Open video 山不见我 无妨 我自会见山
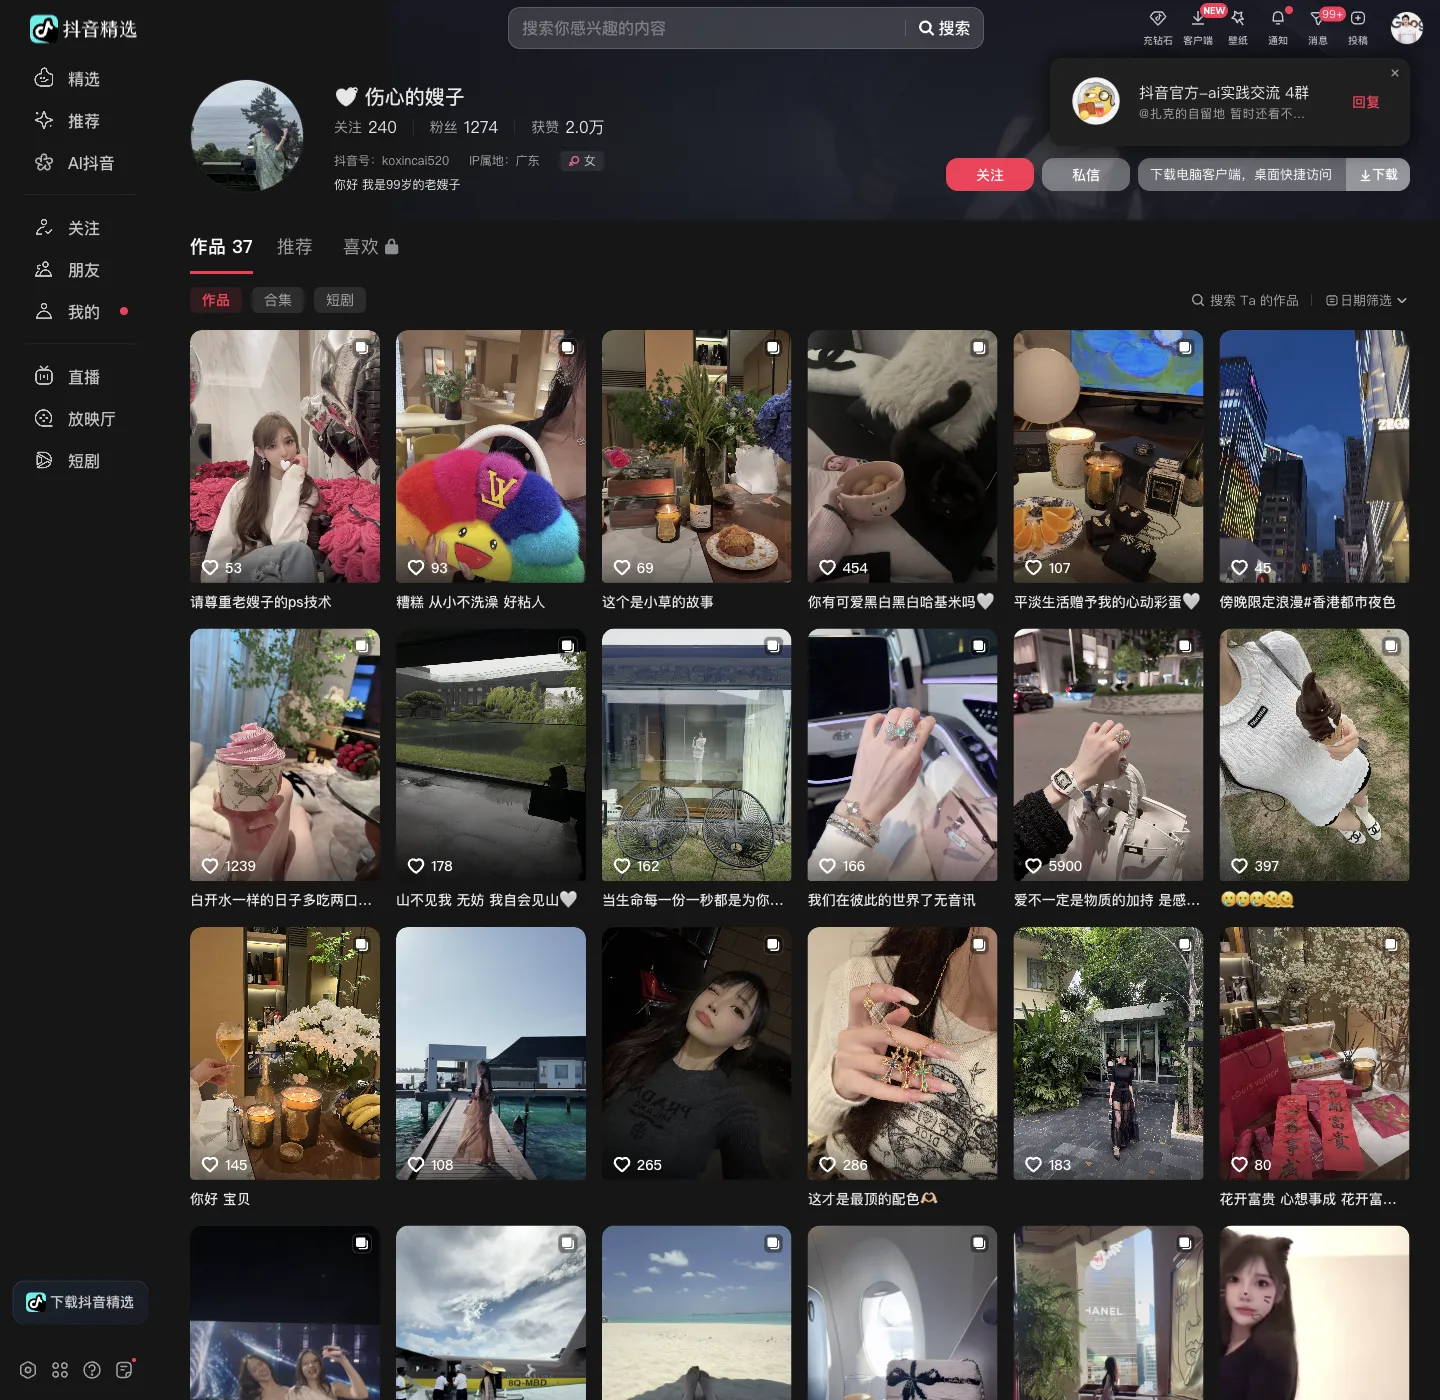The width and height of the screenshot is (1440, 1400). [x=491, y=755]
